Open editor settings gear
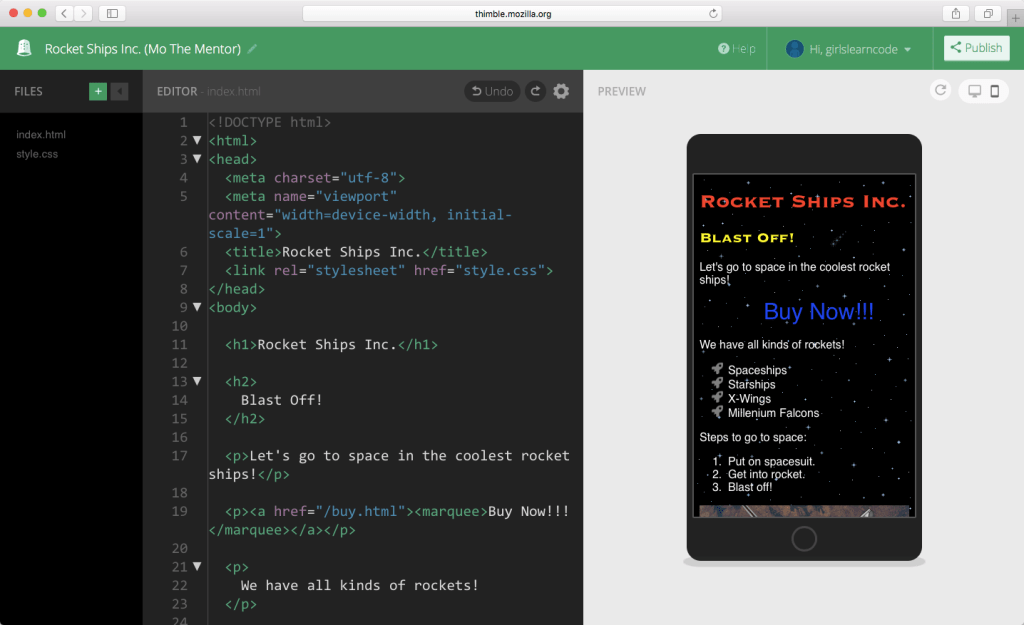This screenshot has height=625, width=1024. tap(561, 91)
